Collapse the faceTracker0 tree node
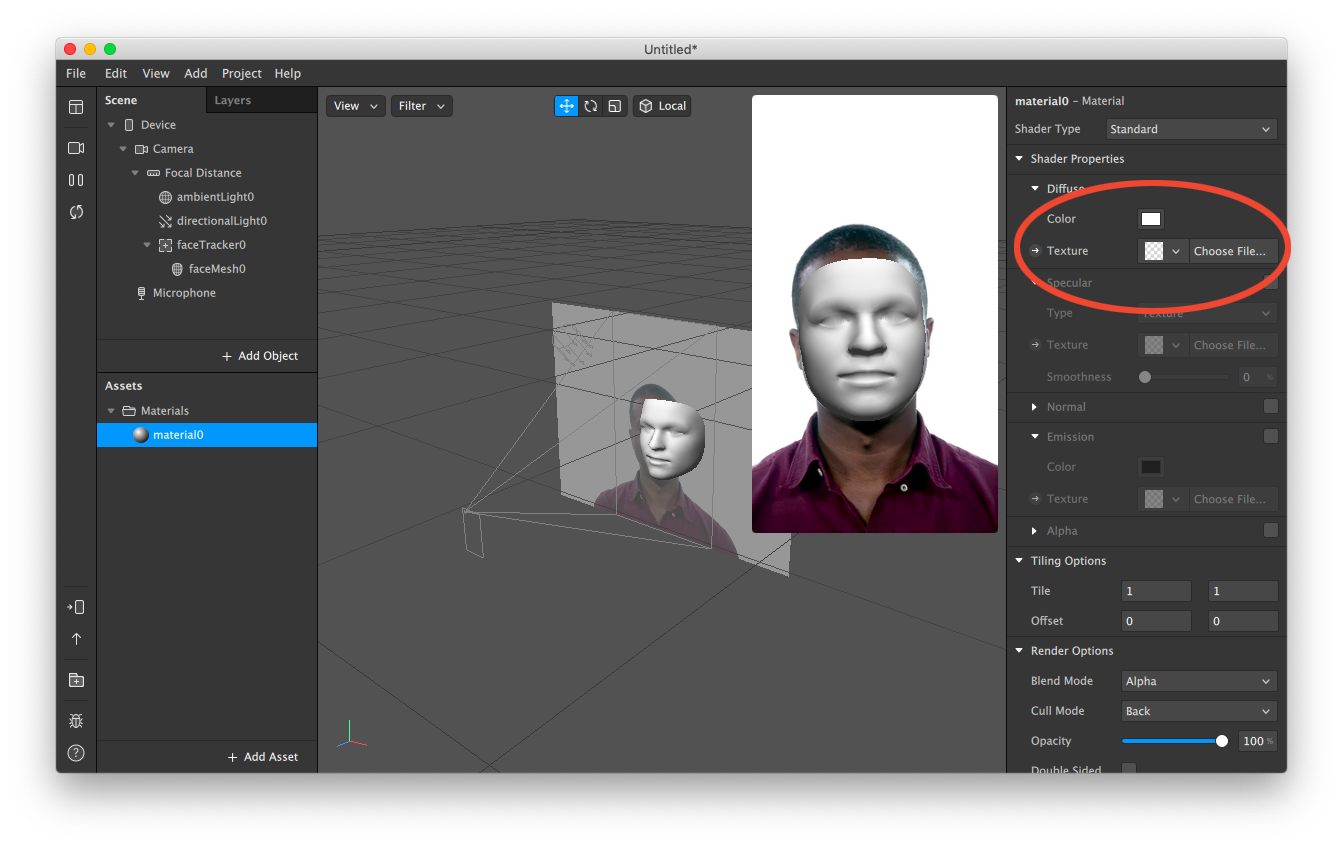This screenshot has height=847, width=1343. tap(147, 245)
